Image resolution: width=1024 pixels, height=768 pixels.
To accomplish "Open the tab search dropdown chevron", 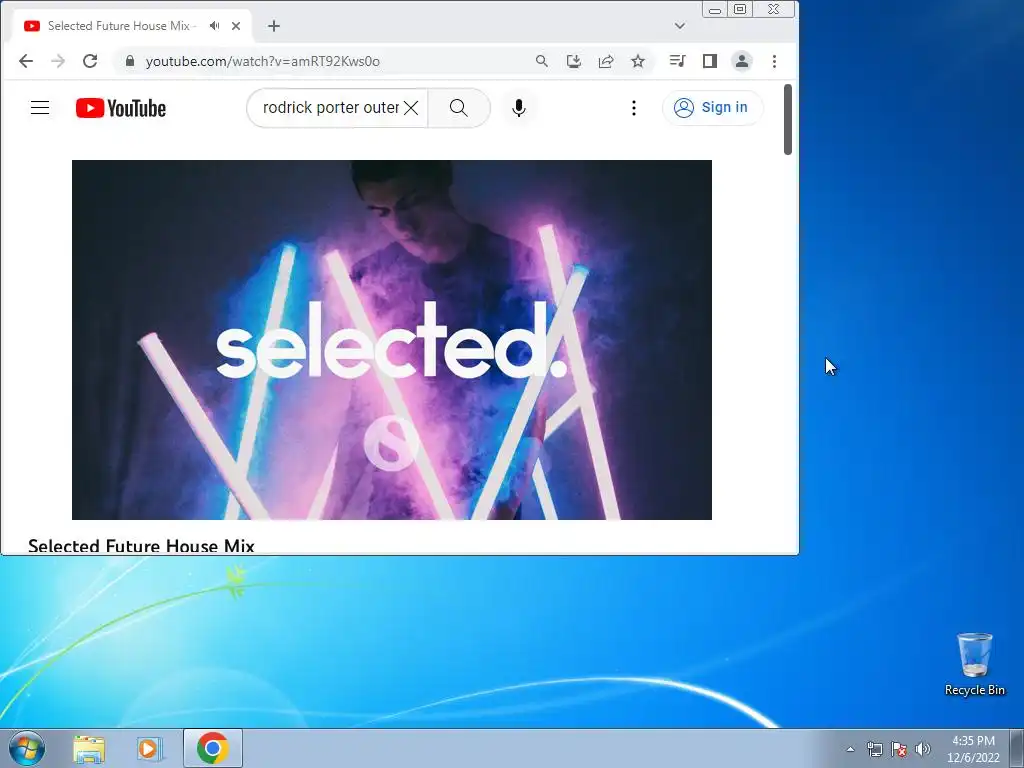I will (680, 26).
